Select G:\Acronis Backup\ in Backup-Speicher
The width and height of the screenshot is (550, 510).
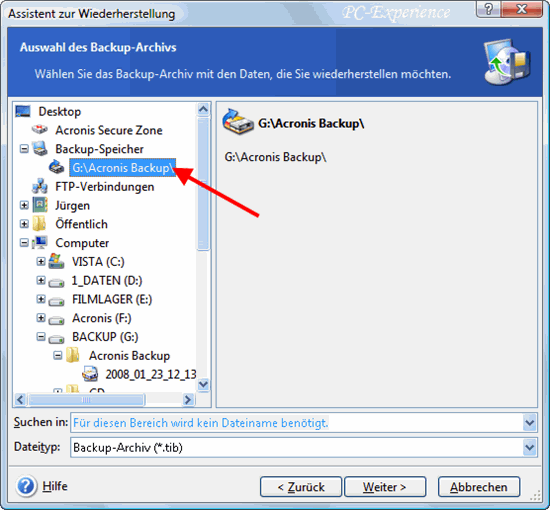tap(122, 168)
